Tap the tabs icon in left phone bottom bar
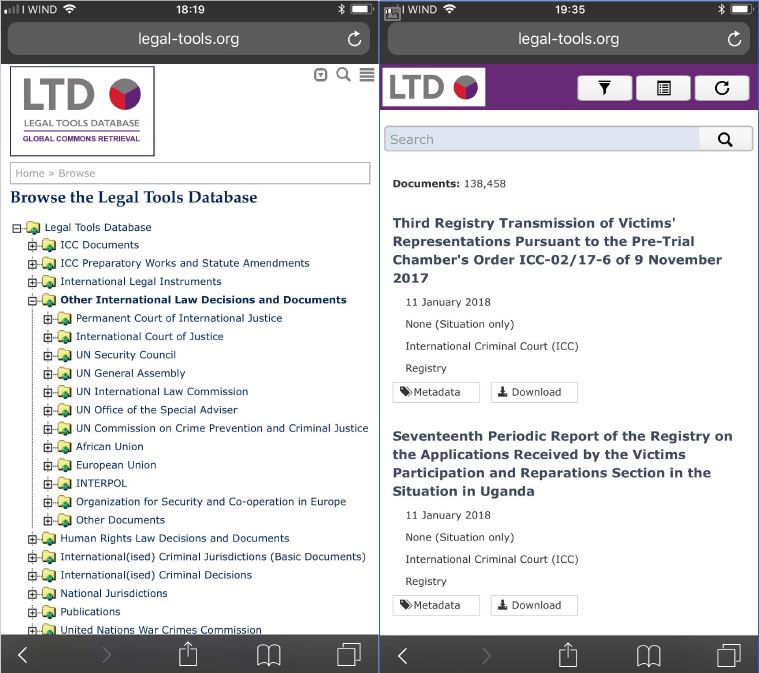 pyautogui.click(x=349, y=655)
